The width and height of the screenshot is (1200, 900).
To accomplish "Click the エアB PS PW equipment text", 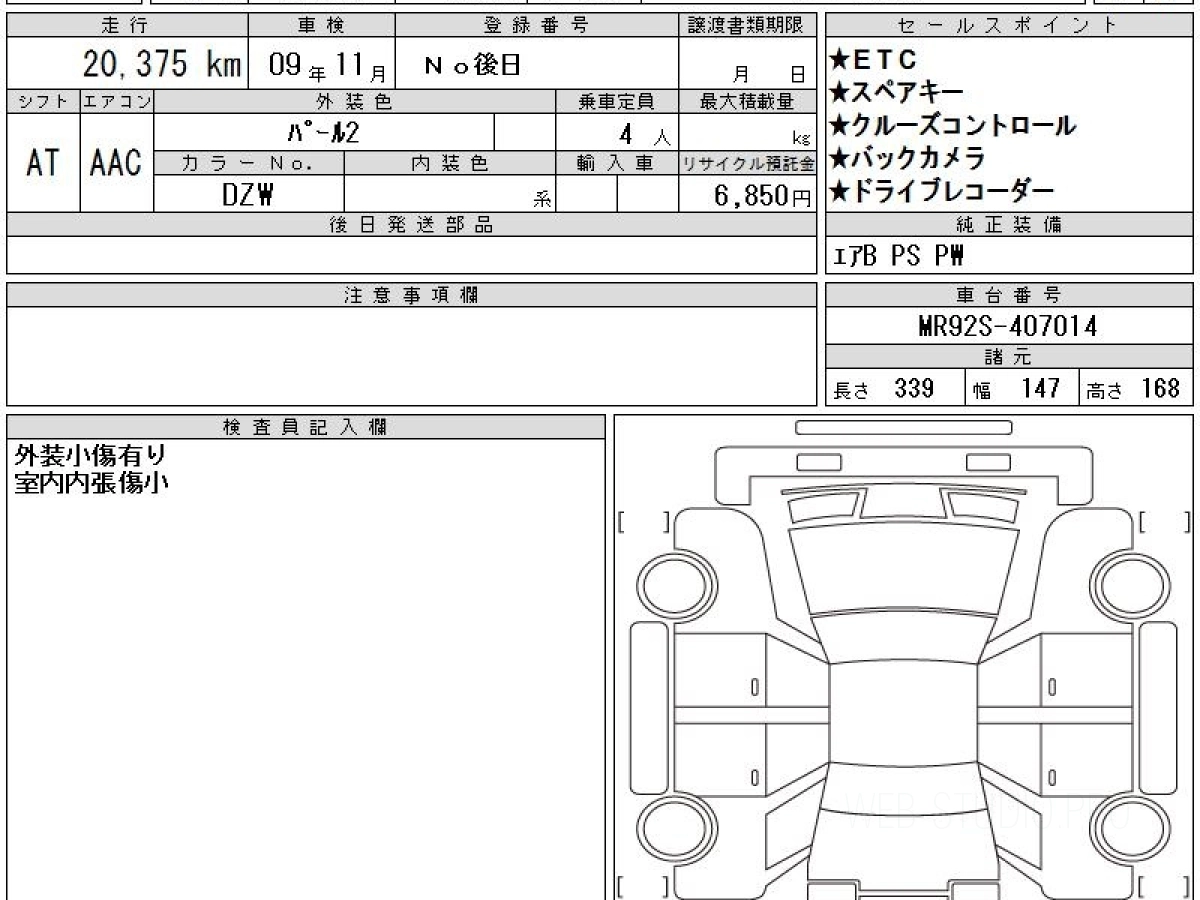I will (x=898, y=257).
